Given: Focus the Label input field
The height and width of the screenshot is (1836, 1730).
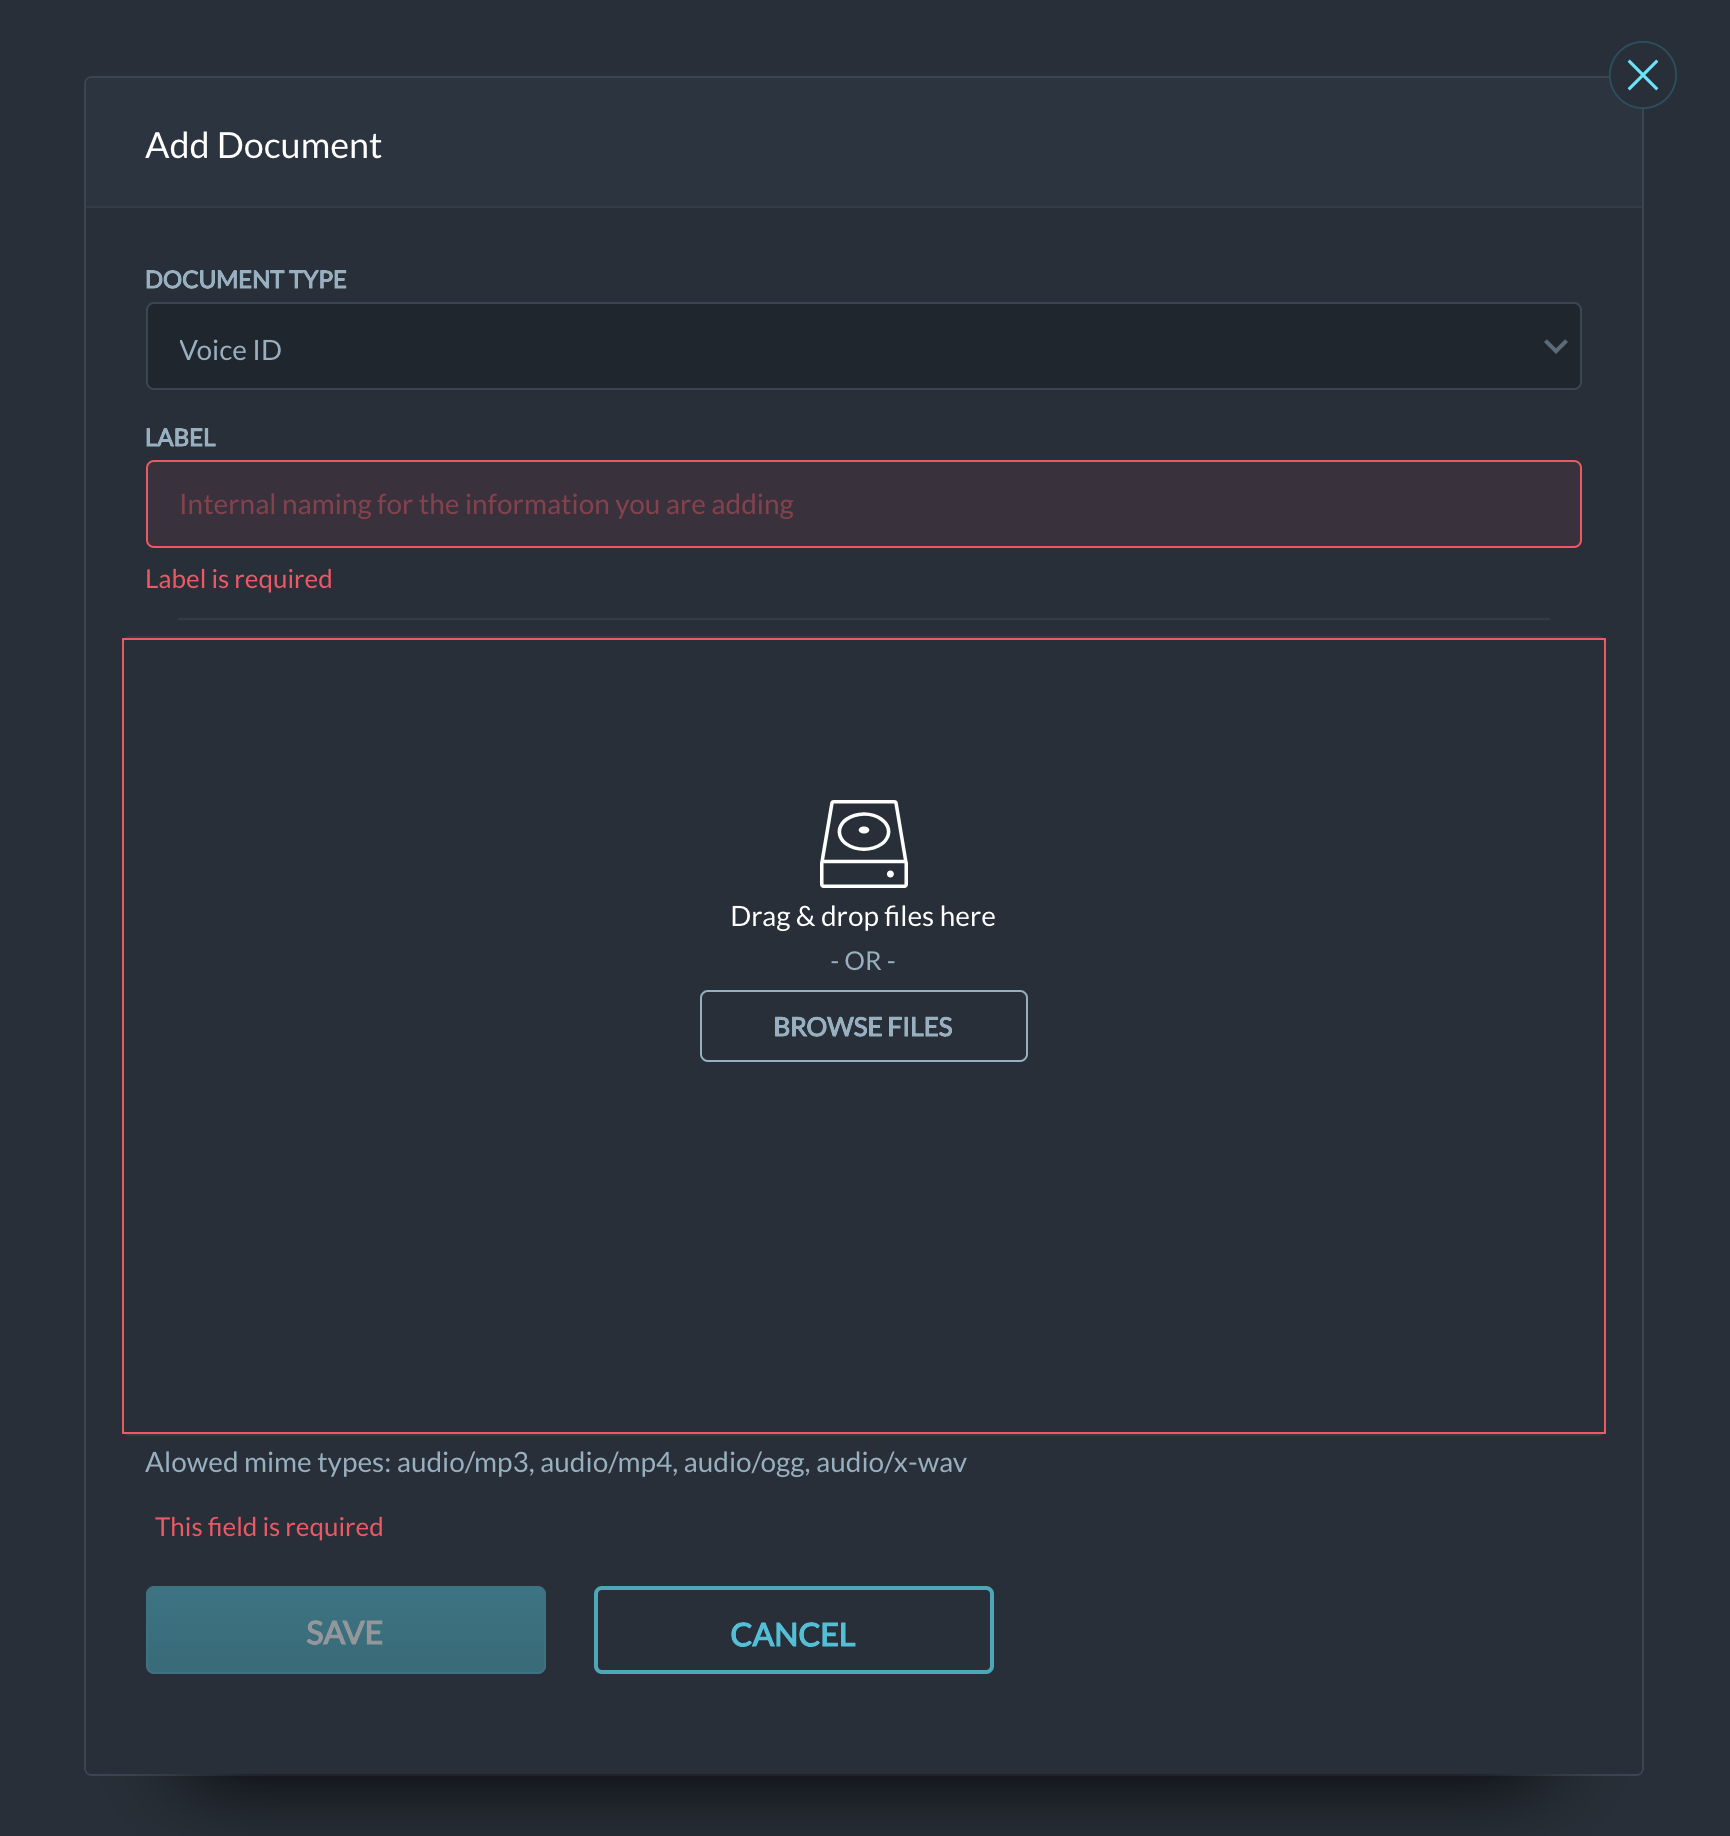Looking at the screenshot, I should click(x=863, y=504).
